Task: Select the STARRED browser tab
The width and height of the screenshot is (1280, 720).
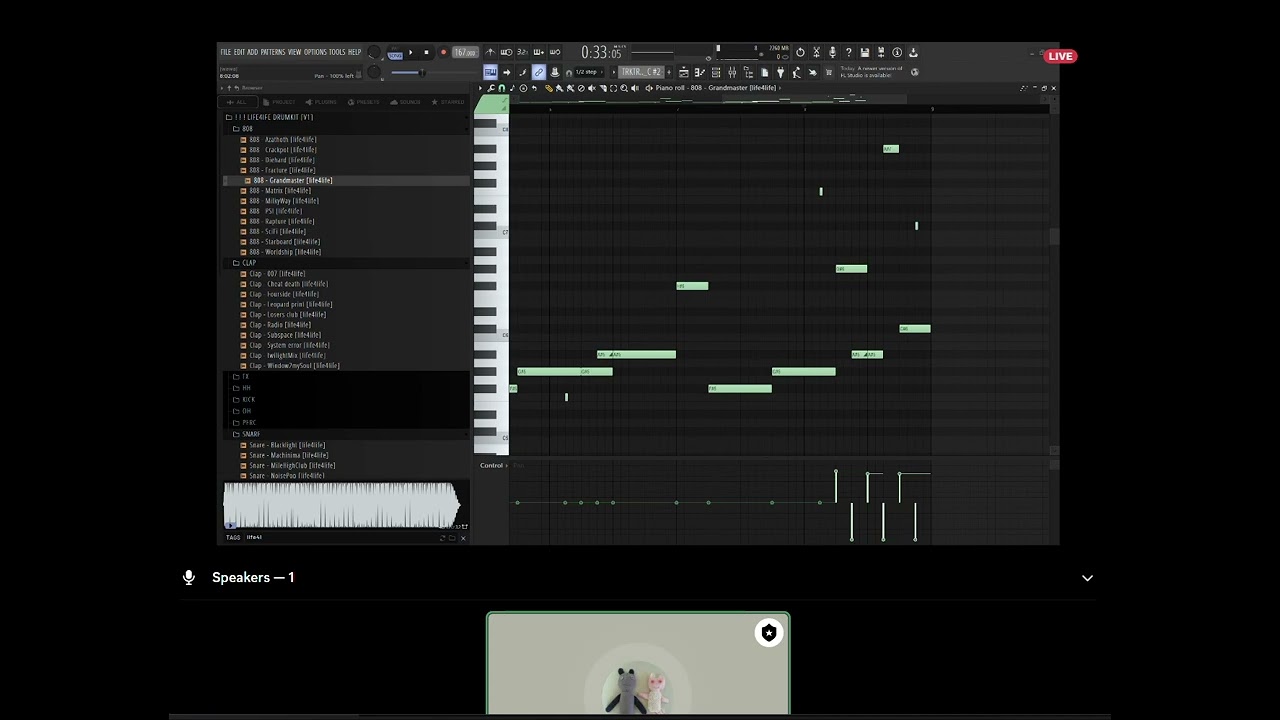Action: 449,102
